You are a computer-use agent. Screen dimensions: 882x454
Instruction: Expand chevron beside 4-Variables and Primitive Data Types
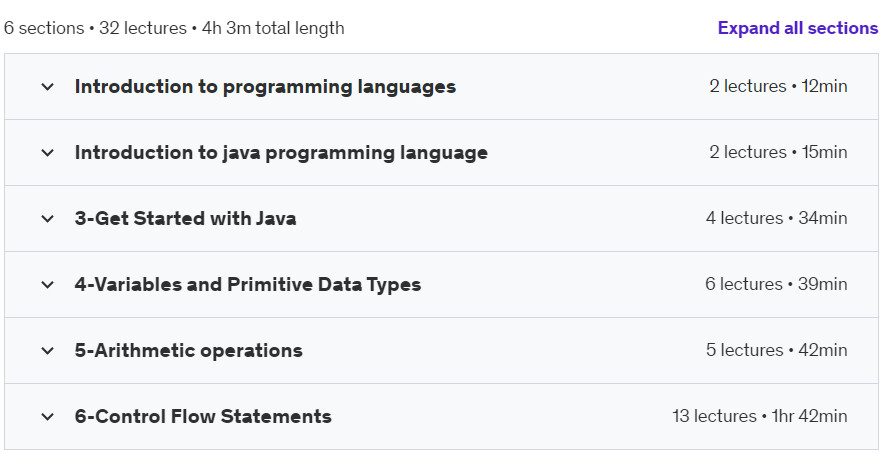(x=48, y=285)
